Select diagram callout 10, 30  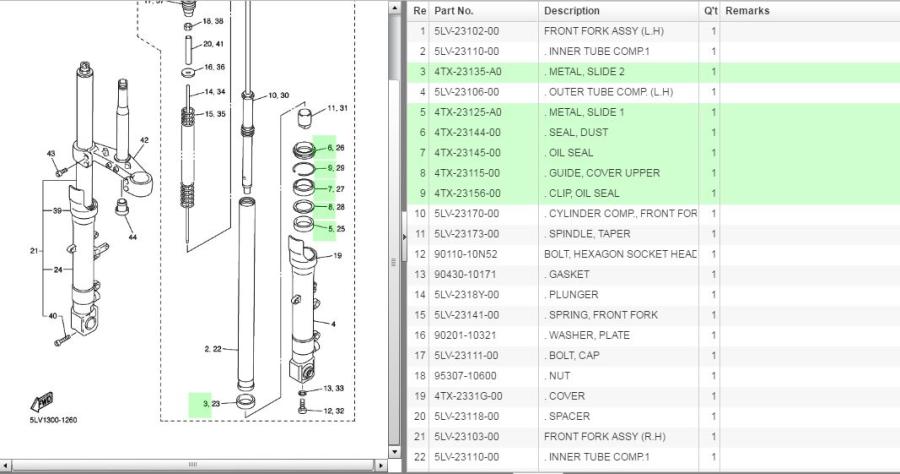coord(278,95)
